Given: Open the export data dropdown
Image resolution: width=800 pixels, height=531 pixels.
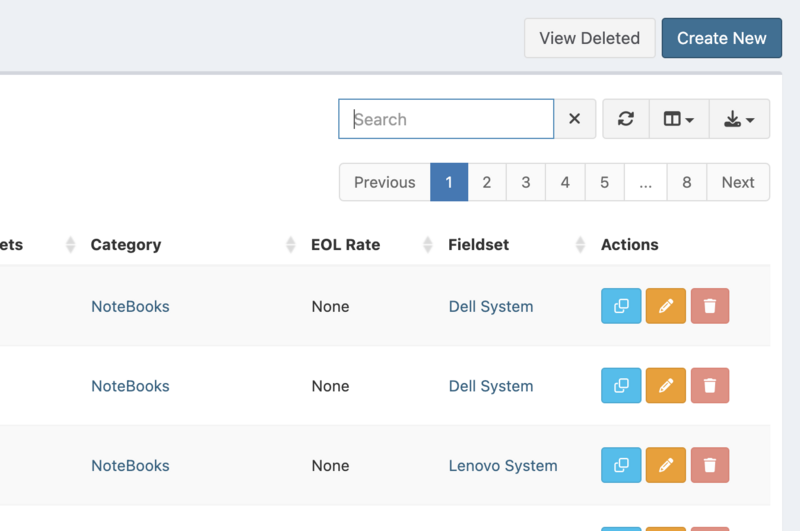Looking at the screenshot, I should (739, 119).
